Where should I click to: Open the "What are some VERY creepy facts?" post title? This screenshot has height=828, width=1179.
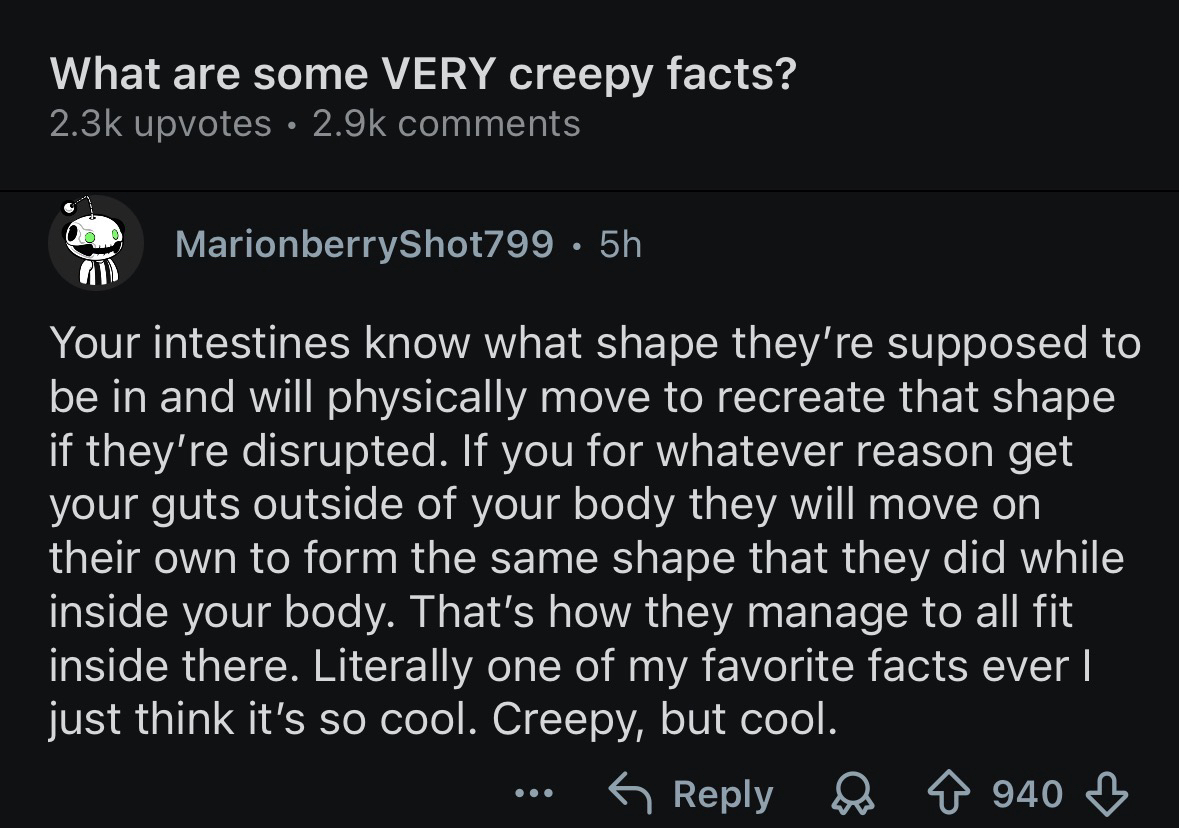[423, 76]
